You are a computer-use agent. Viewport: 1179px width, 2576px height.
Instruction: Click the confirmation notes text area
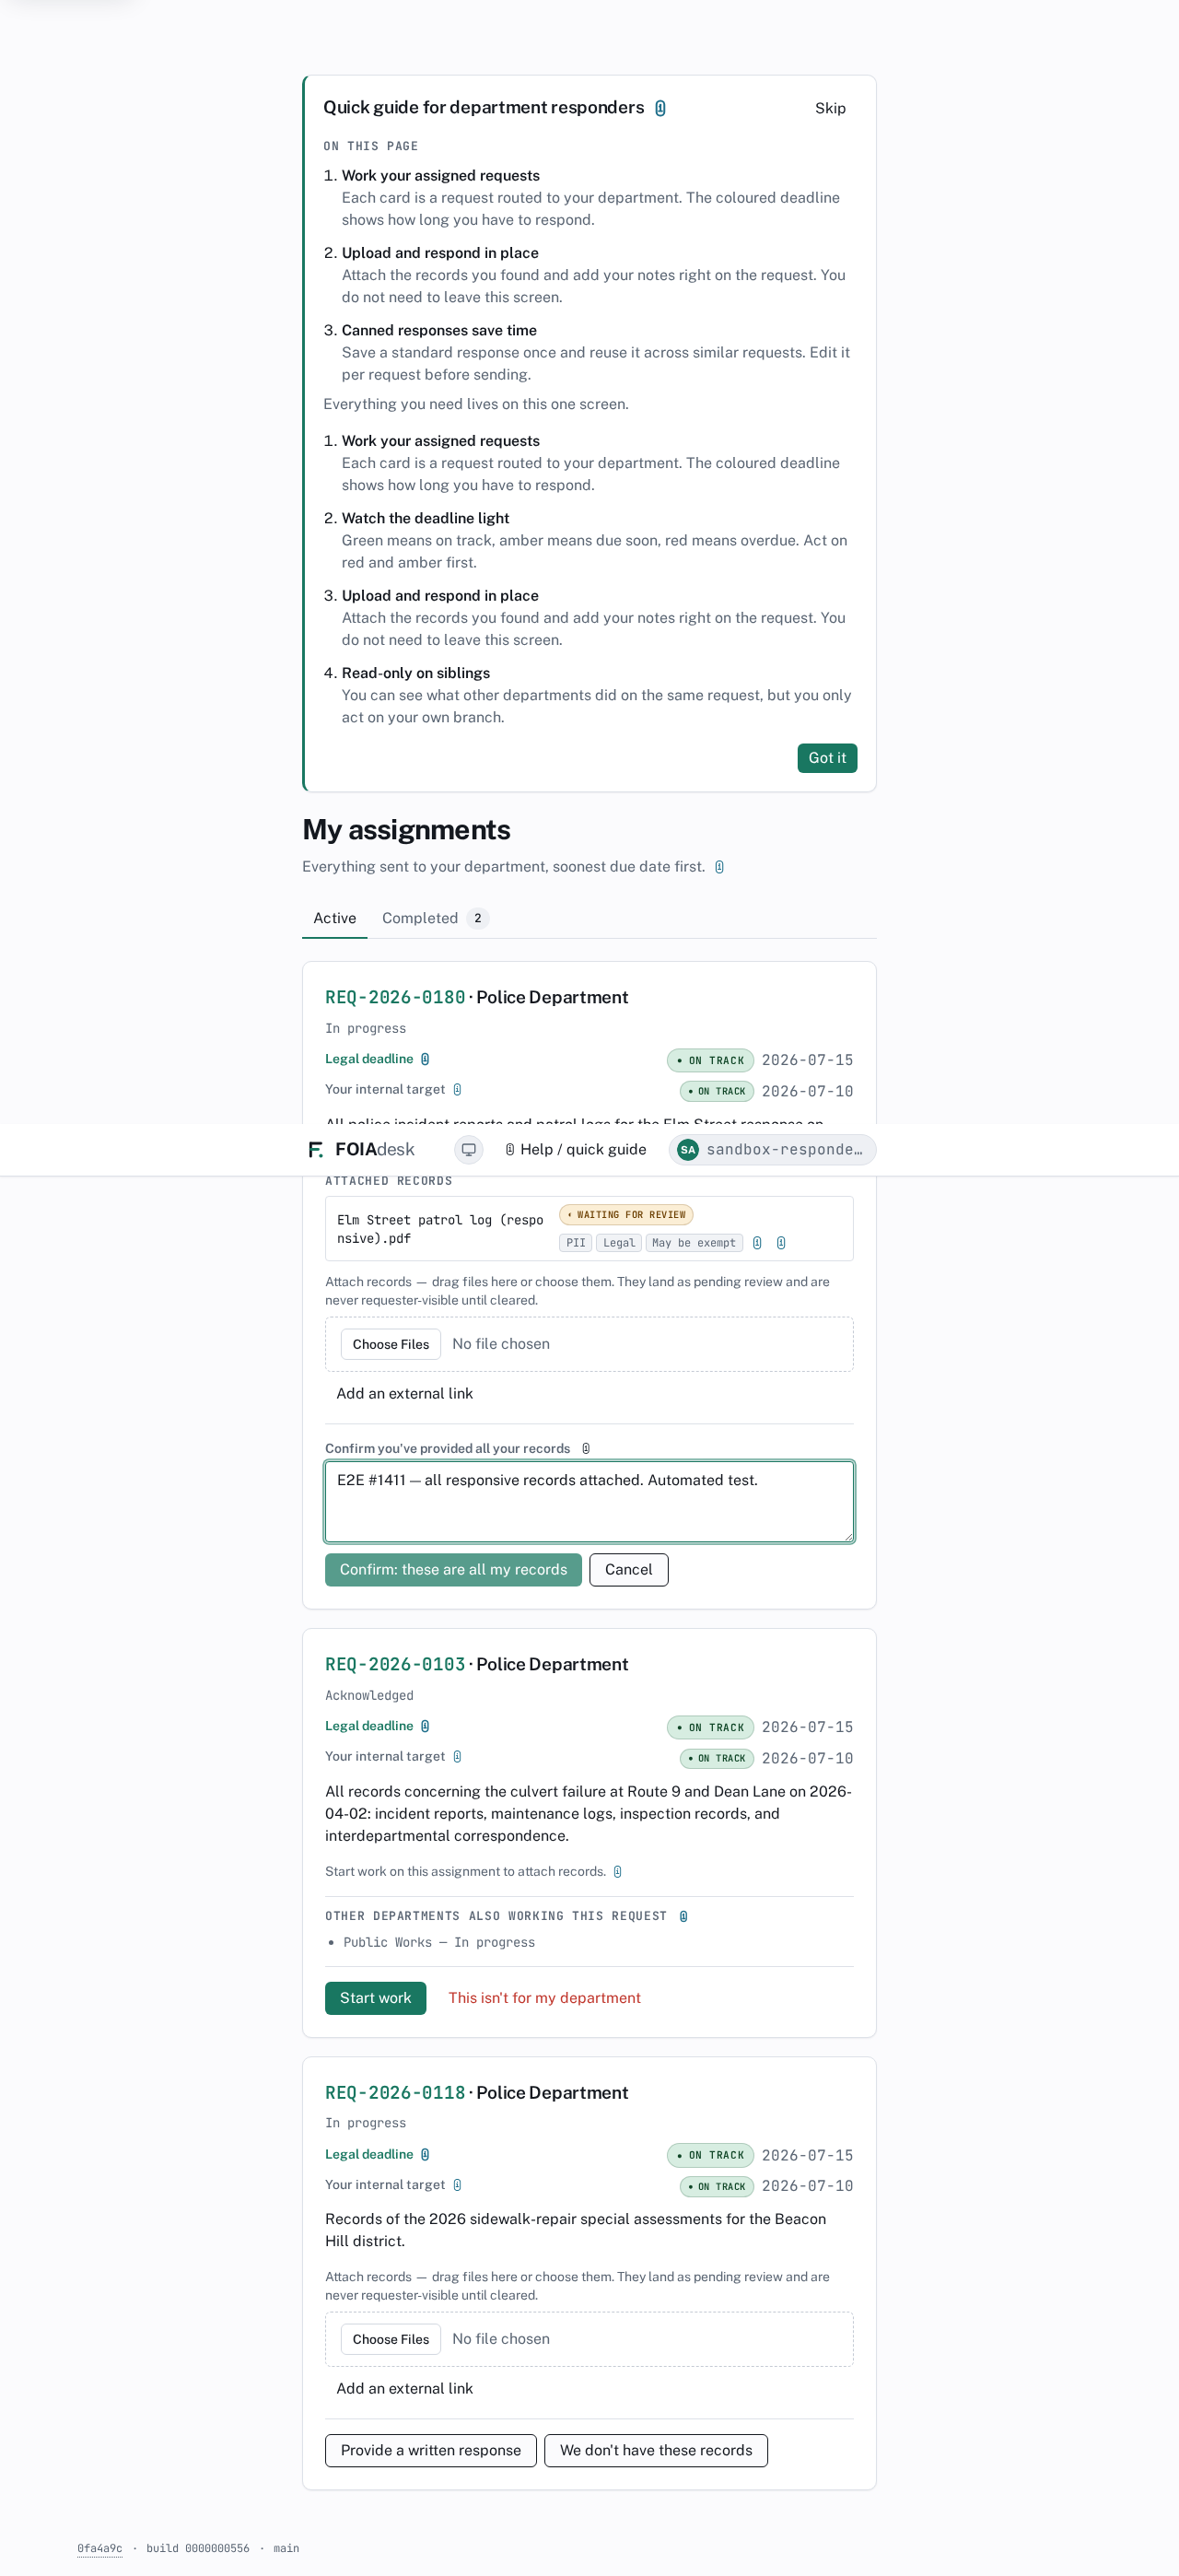(x=589, y=1501)
